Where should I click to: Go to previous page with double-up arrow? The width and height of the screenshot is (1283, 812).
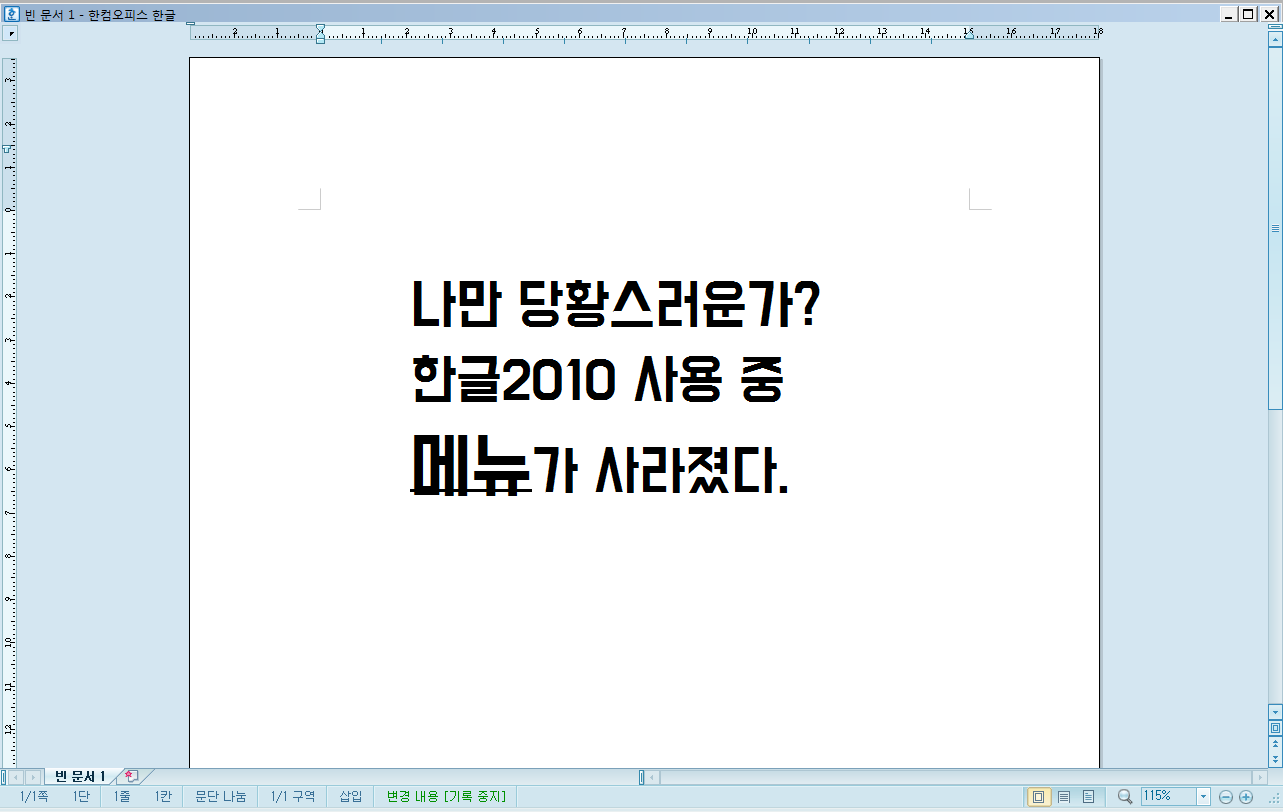[1275, 743]
